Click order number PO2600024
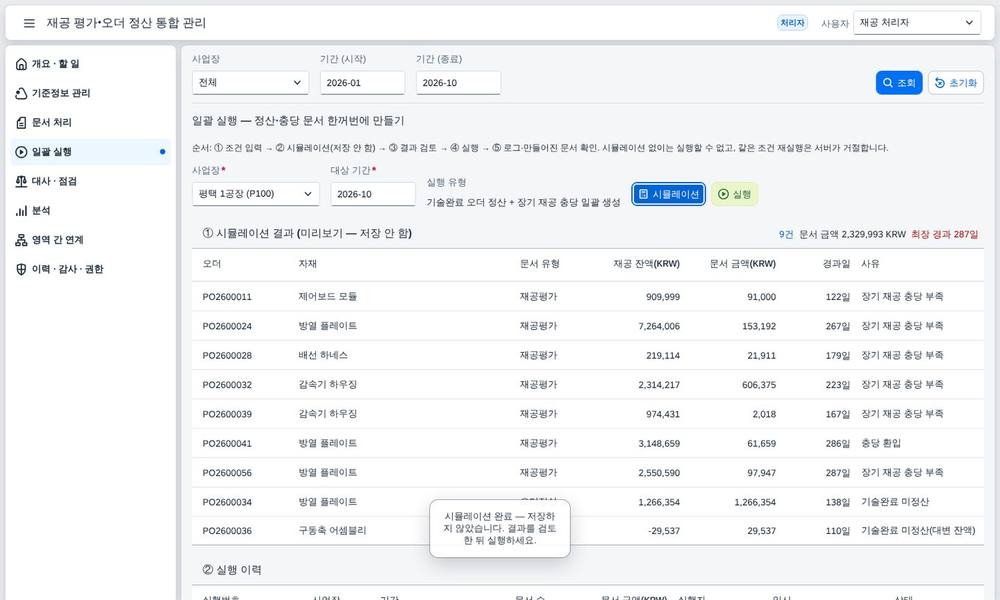 (227, 326)
